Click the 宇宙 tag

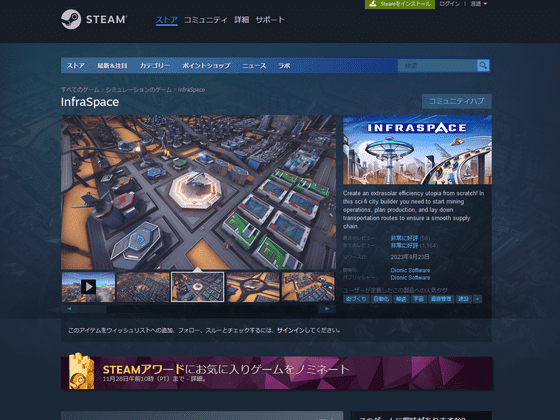[418, 299]
